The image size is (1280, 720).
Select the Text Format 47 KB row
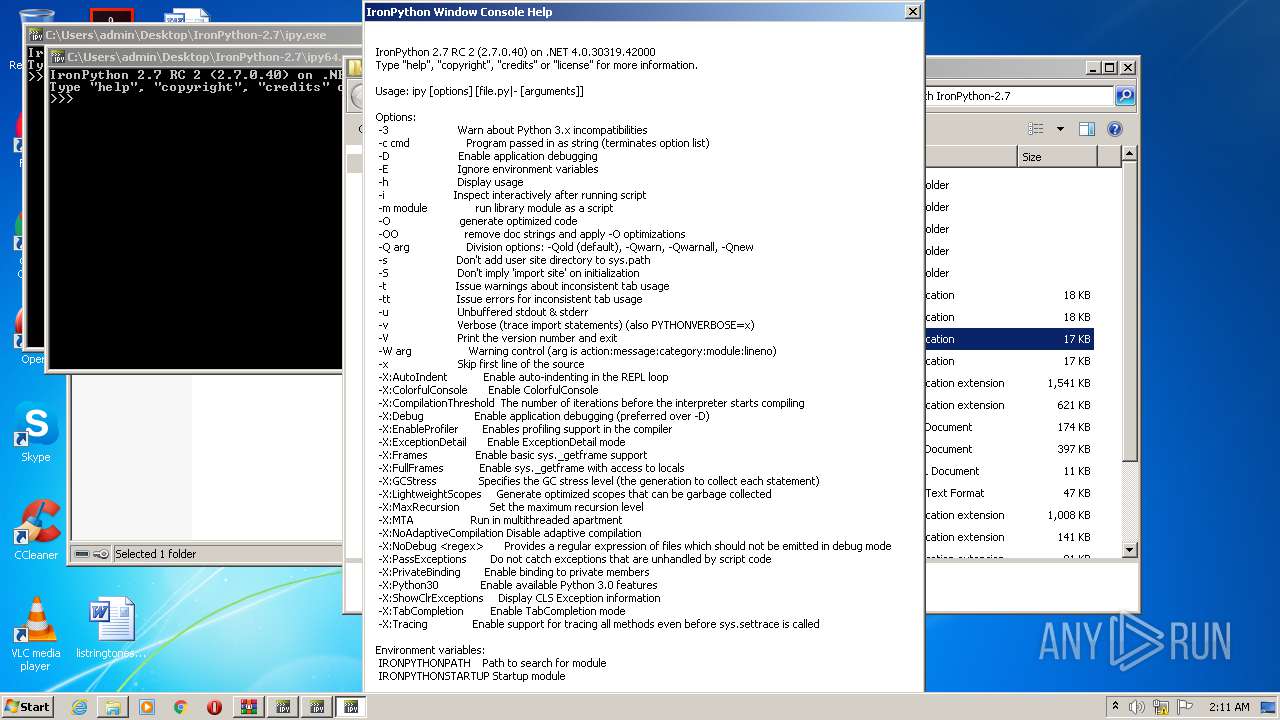[1009, 493]
